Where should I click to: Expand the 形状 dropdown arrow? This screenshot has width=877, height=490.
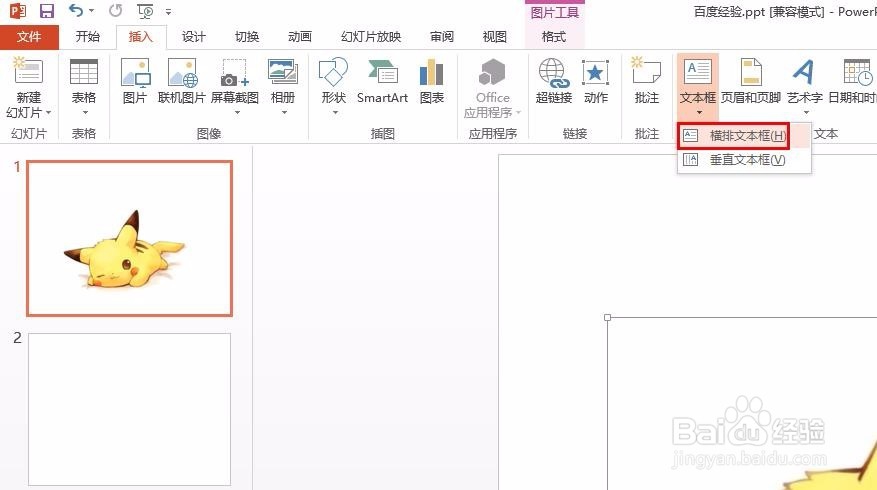(x=335, y=113)
